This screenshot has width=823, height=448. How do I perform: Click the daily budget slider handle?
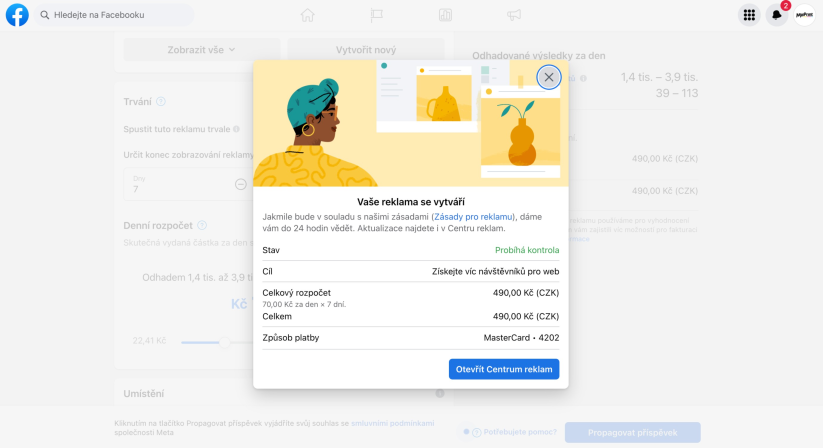tap(225, 342)
